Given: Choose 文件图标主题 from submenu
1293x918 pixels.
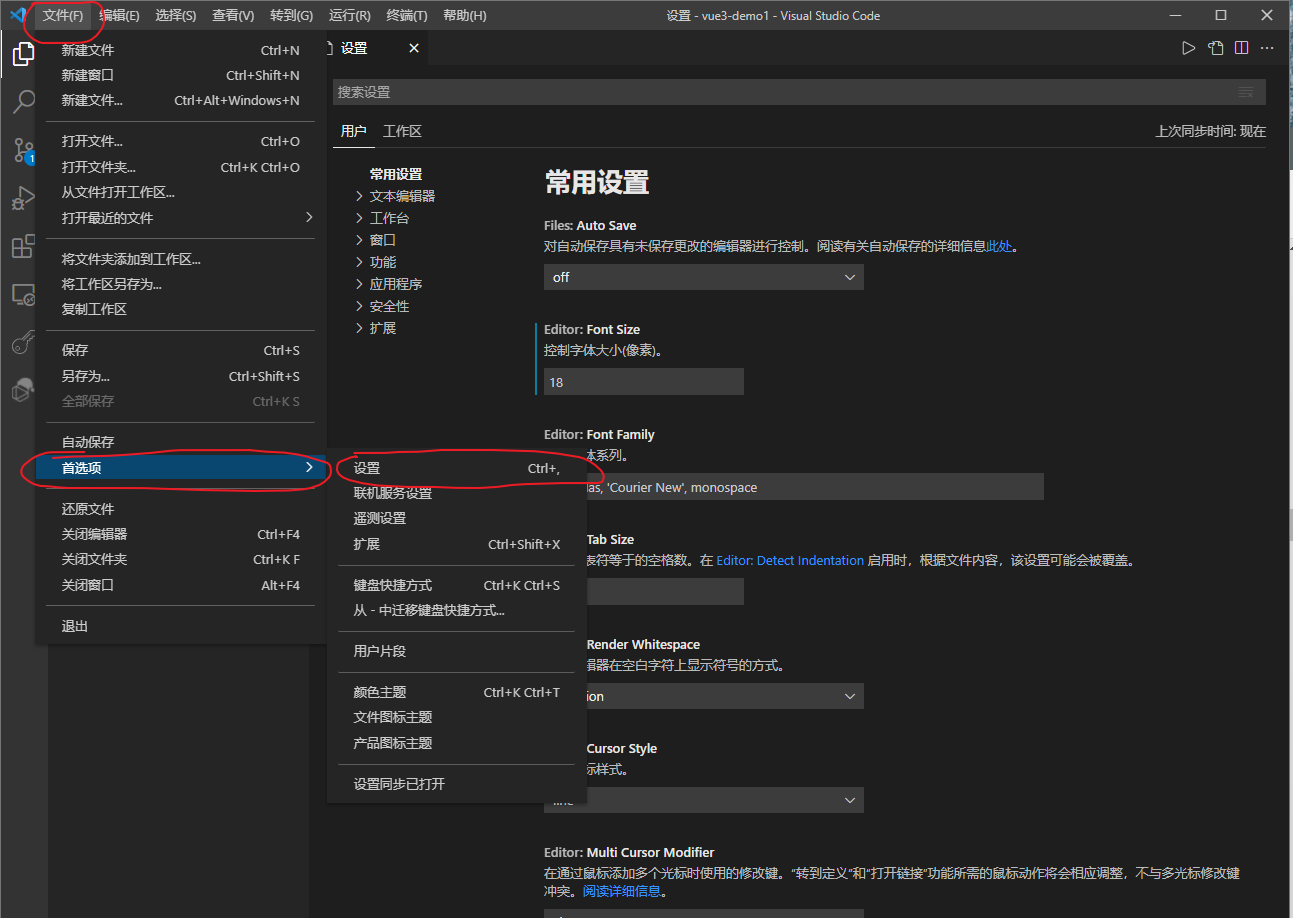Looking at the screenshot, I should click(x=457, y=717).
